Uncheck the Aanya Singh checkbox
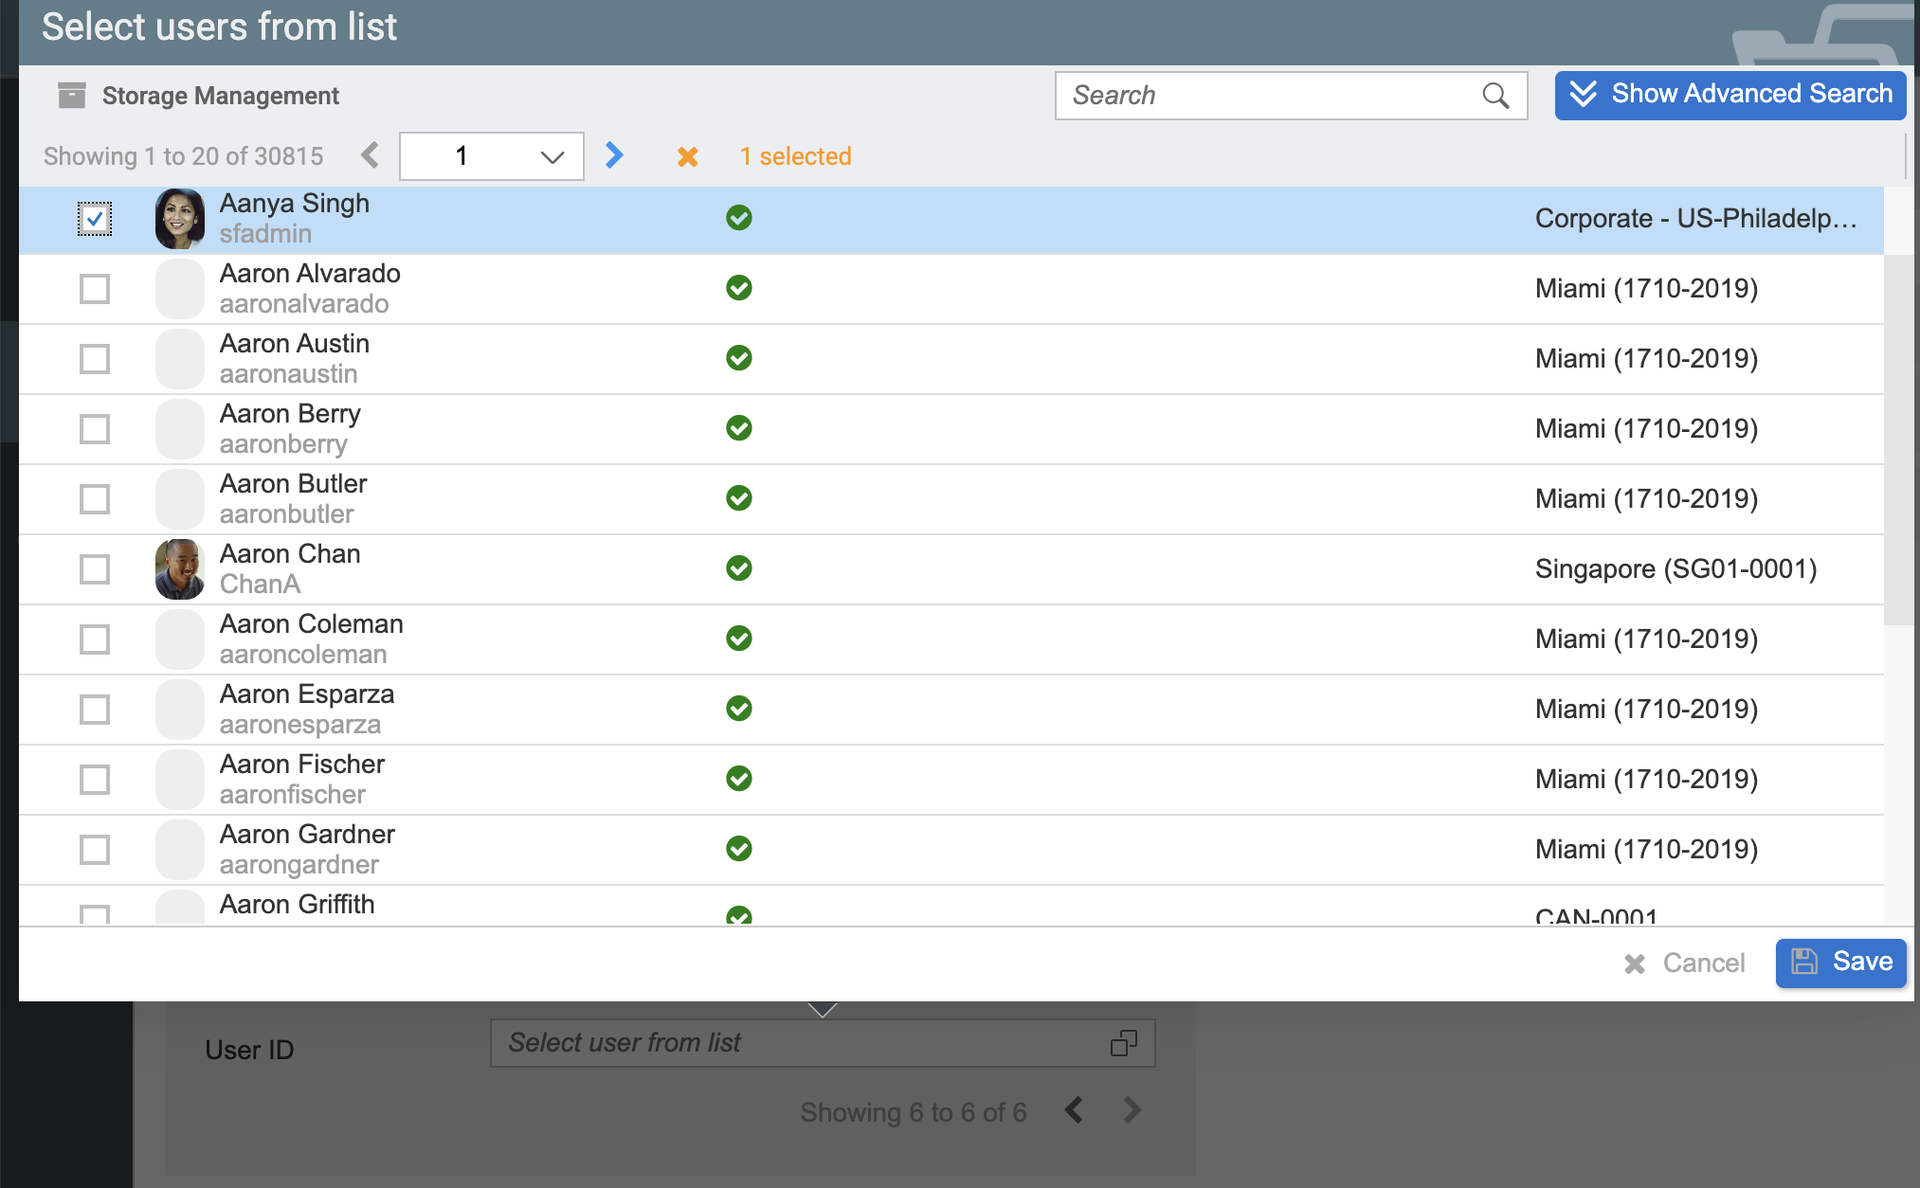Screen dimensions: 1920x1188 click(x=95, y=219)
